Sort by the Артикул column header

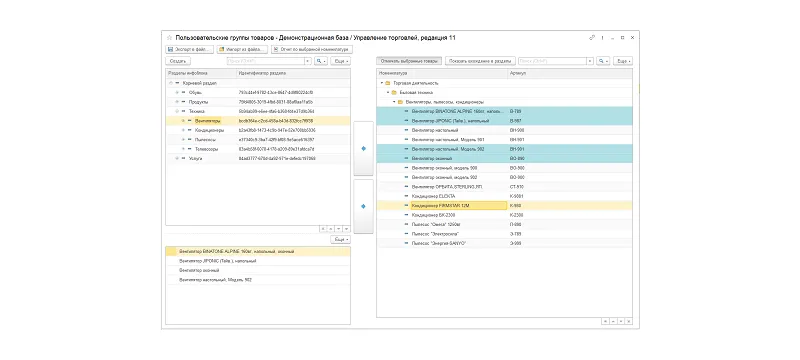coord(569,73)
